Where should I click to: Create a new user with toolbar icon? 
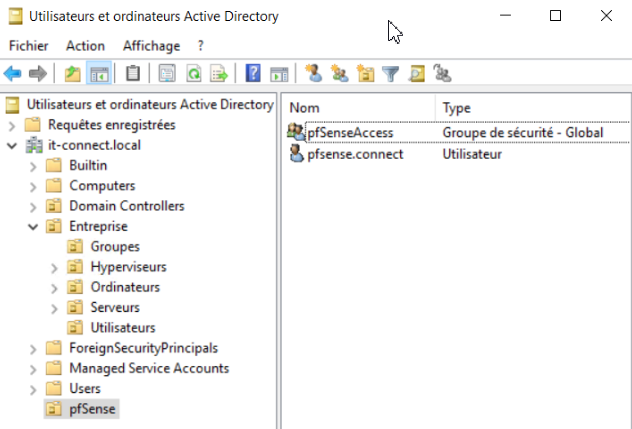click(314, 73)
